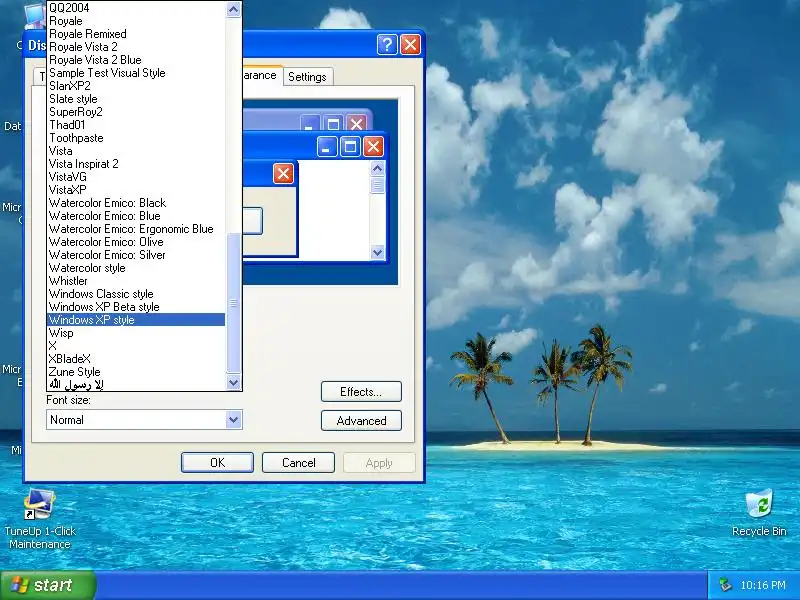Select Watercolor Emico: Silver

[136, 255]
